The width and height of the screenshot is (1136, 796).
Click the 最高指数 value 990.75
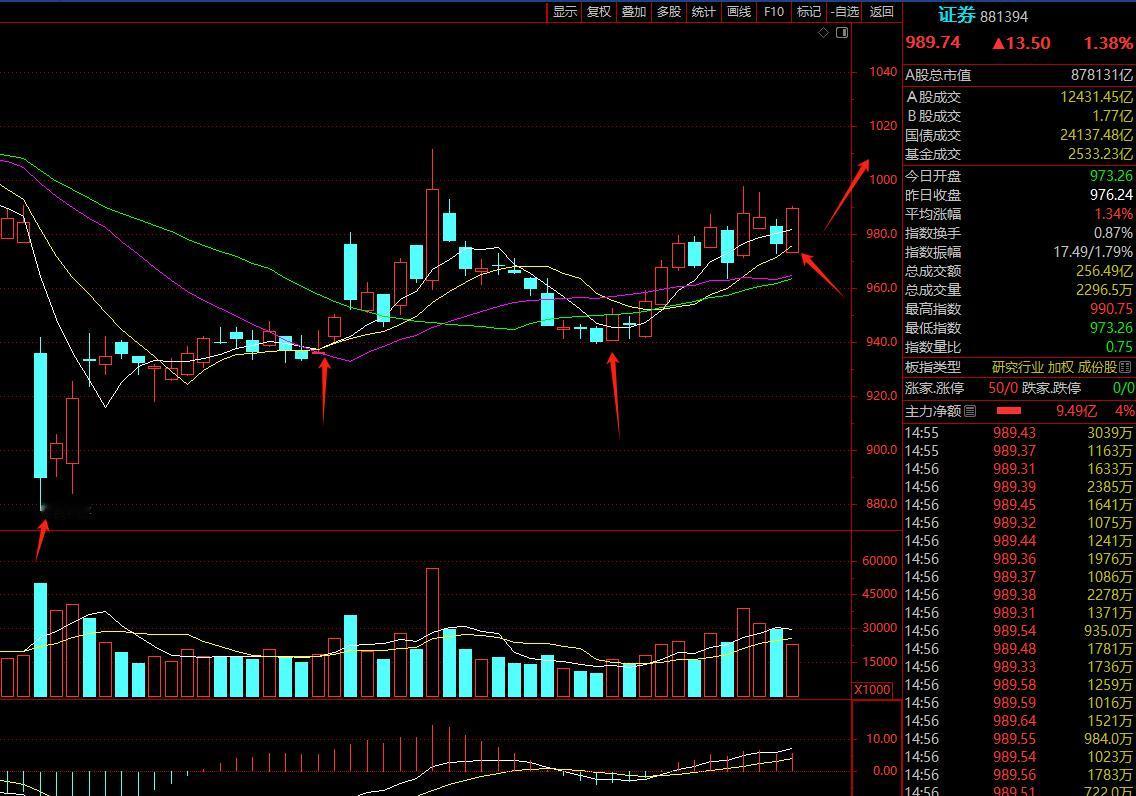tap(1111, 309)
